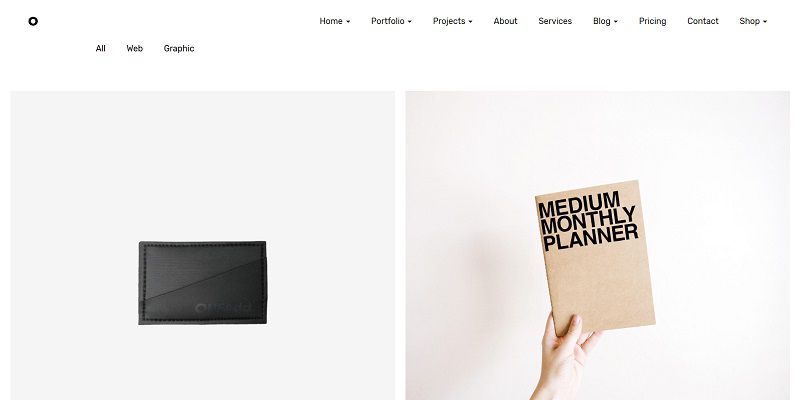Open the Contact page
The width and height of the screenshot is (800, 400).
[x=703, y=21]
